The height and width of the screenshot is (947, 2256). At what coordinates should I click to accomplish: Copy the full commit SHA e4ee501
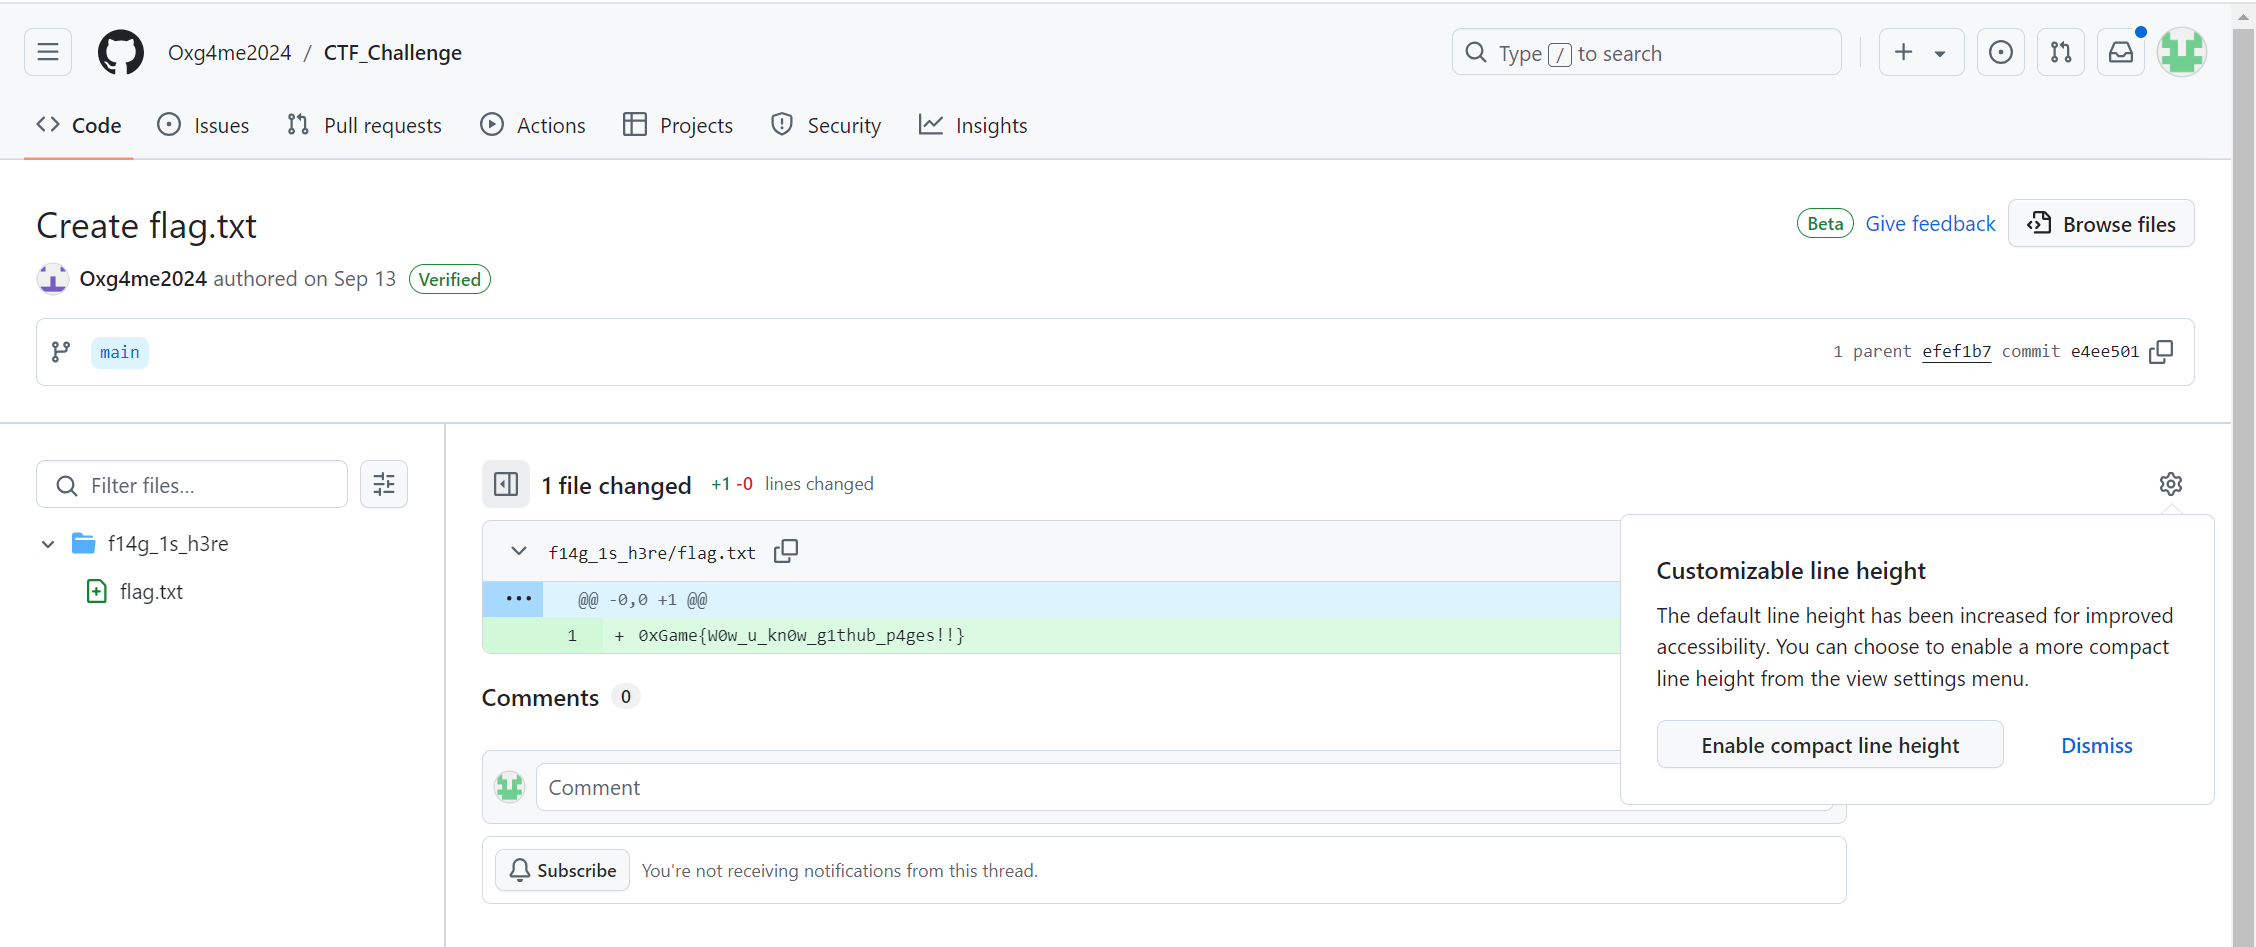[2161, 351]
